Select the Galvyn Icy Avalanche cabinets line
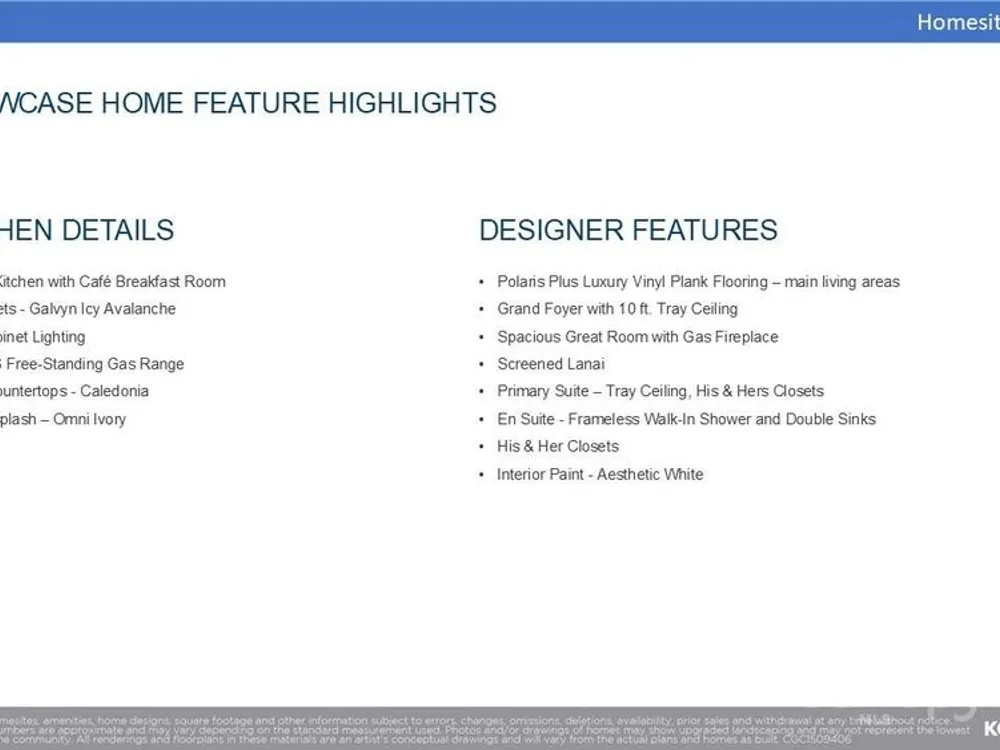The width and height of the screenshot is (1000, 750). tap(88, 309)
